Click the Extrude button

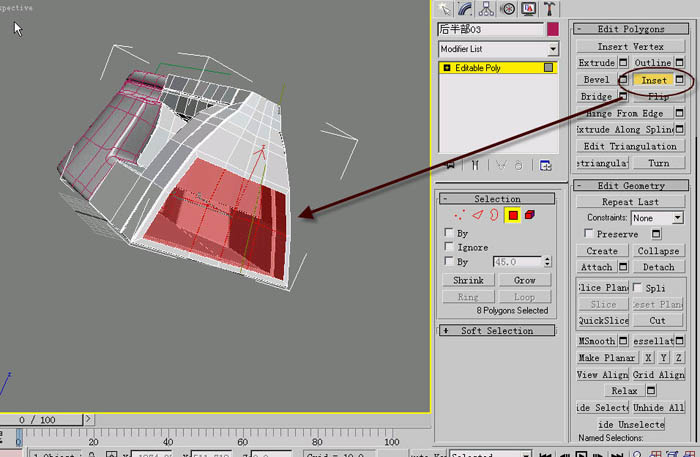pos(596,62)
